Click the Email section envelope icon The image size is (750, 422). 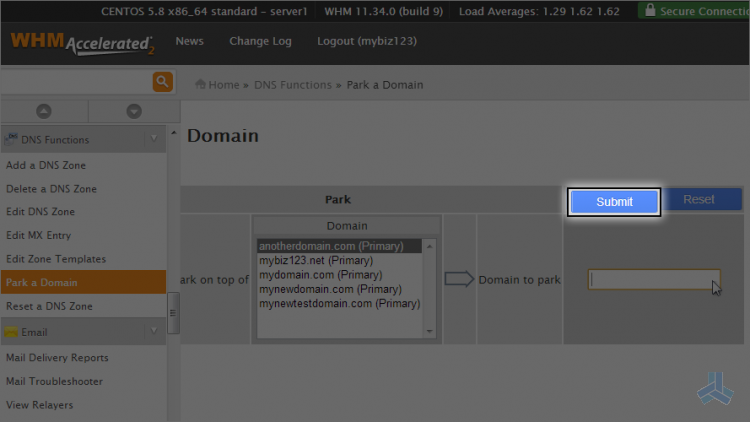[11, 332]
